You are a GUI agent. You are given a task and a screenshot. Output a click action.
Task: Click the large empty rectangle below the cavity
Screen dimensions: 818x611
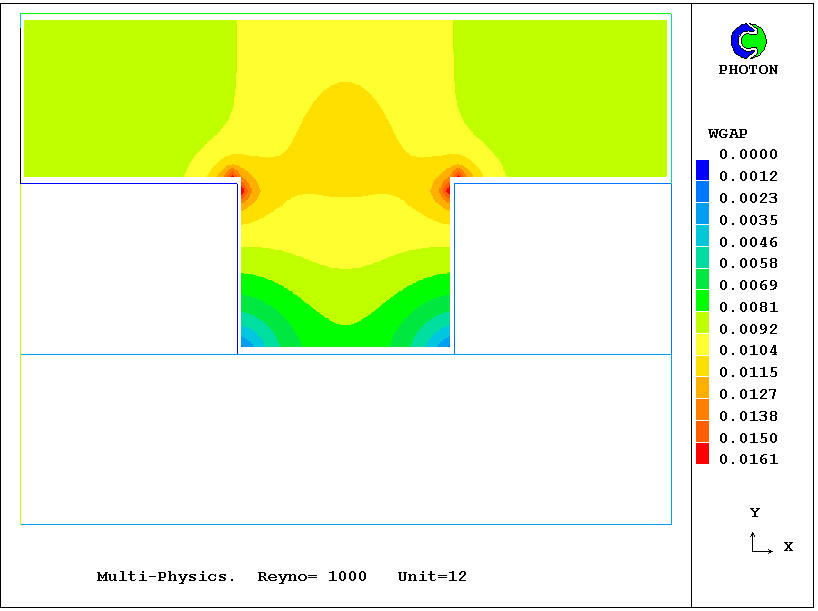point(345,438)
